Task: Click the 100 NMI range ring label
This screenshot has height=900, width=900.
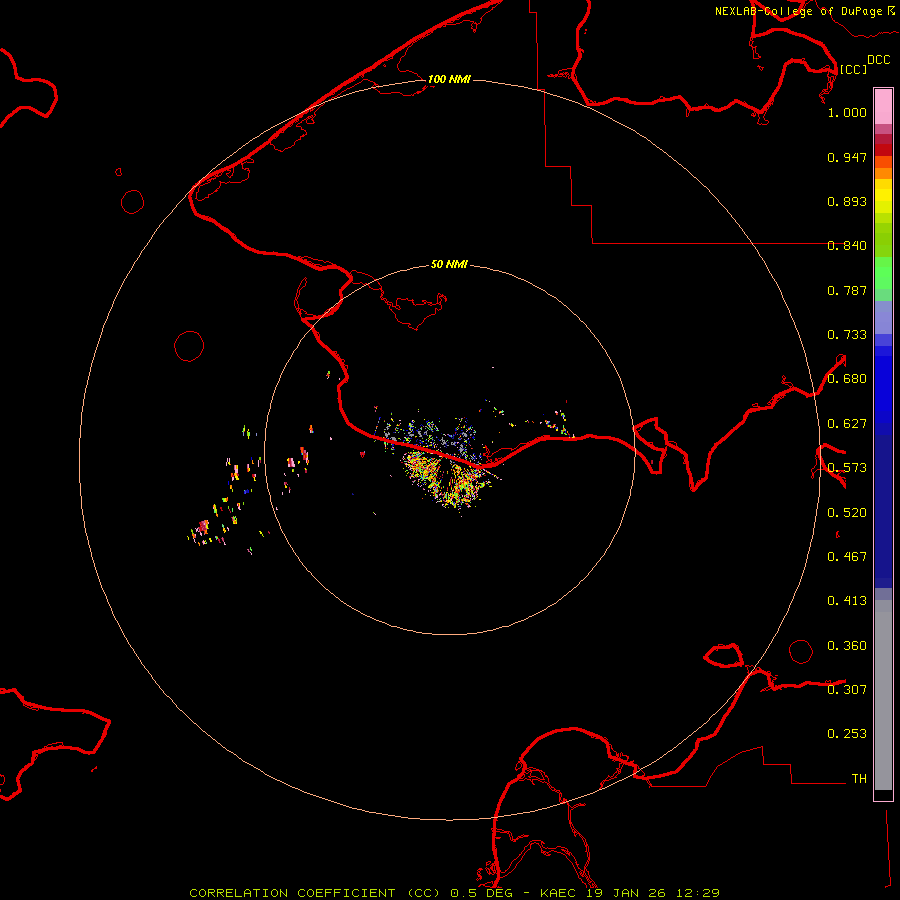Action: coord(449,79)
